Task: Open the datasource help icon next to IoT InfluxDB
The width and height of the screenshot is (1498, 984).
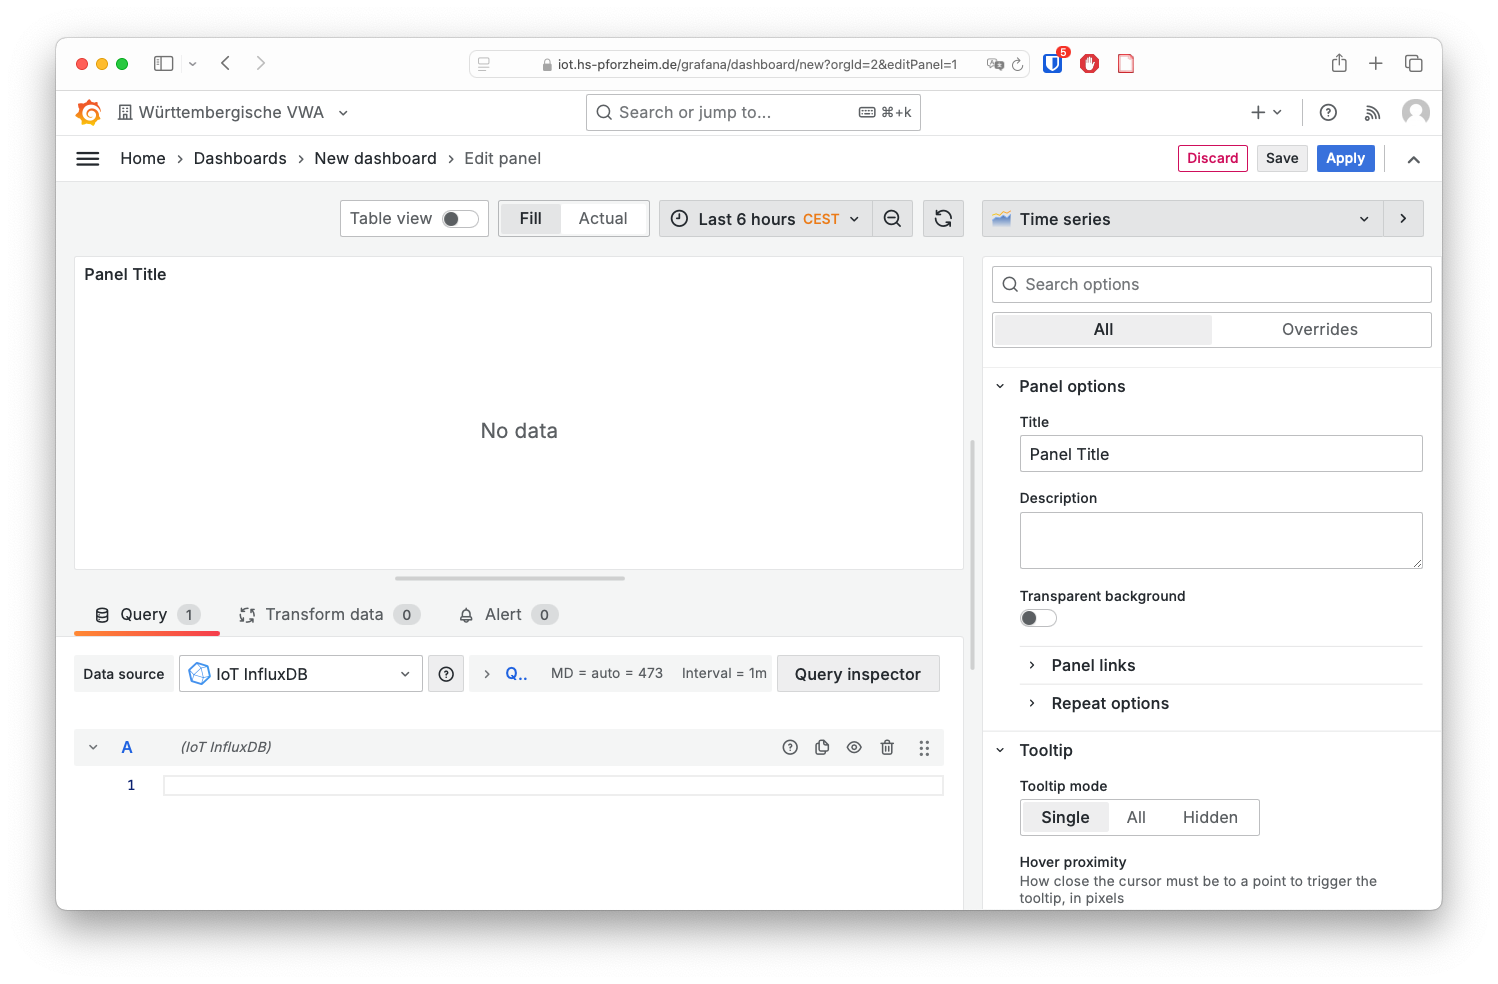Action: [x=446, y=673]
